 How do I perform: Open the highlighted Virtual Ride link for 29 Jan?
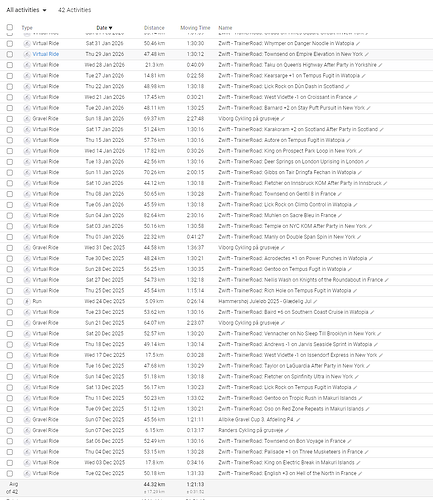tap(46, 54)
